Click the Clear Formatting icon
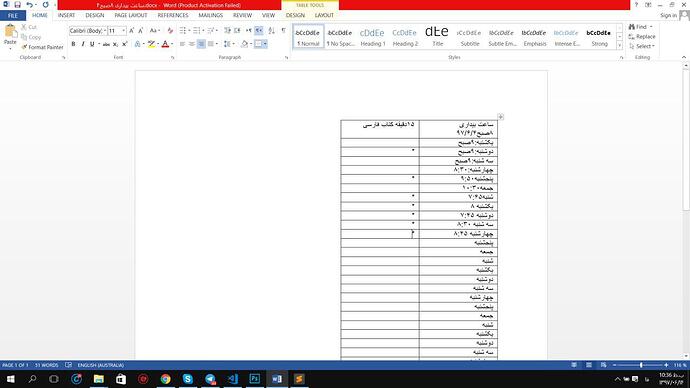This screenshot has width=690, height=388. [x=170, y=31]
